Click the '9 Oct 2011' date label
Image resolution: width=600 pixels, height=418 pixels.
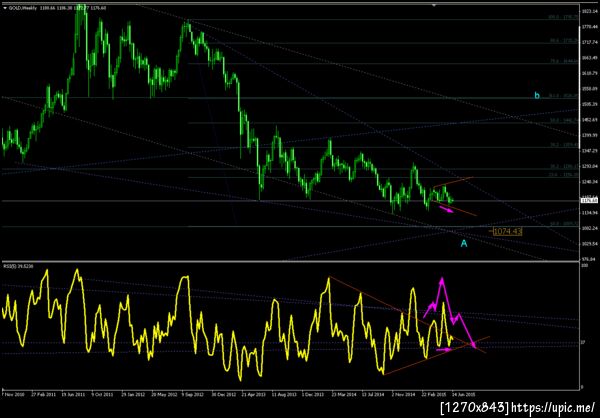coord(103,394)
